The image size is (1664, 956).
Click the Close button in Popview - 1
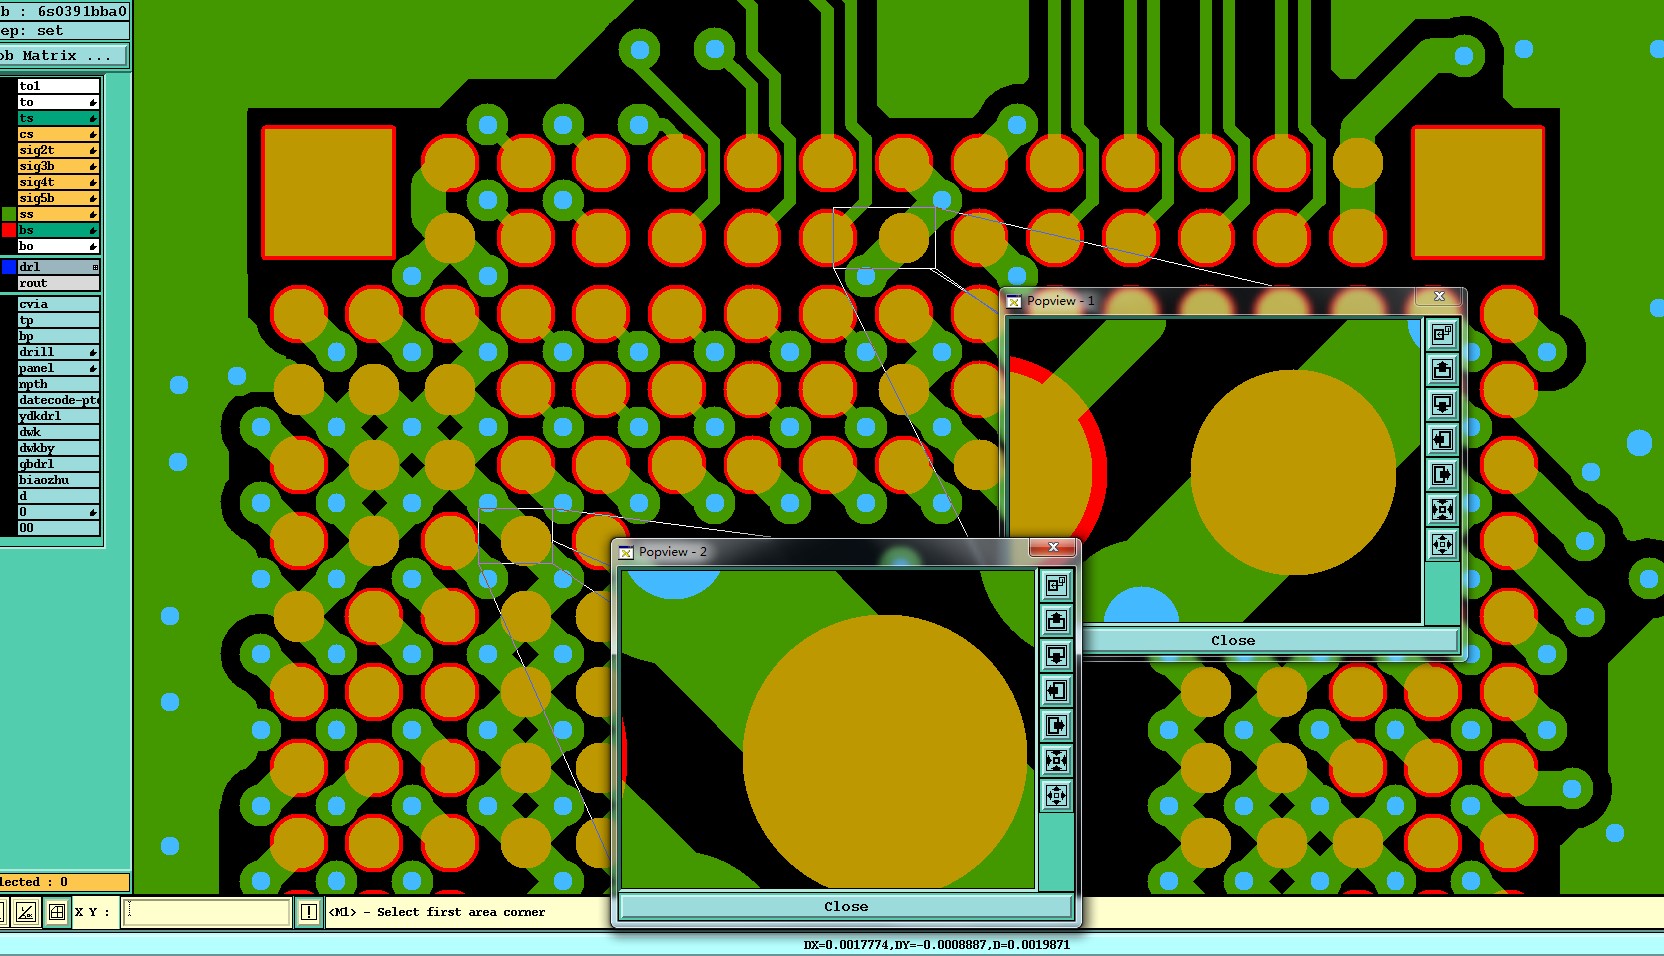pyautogui.click(x=1232, y=641)
